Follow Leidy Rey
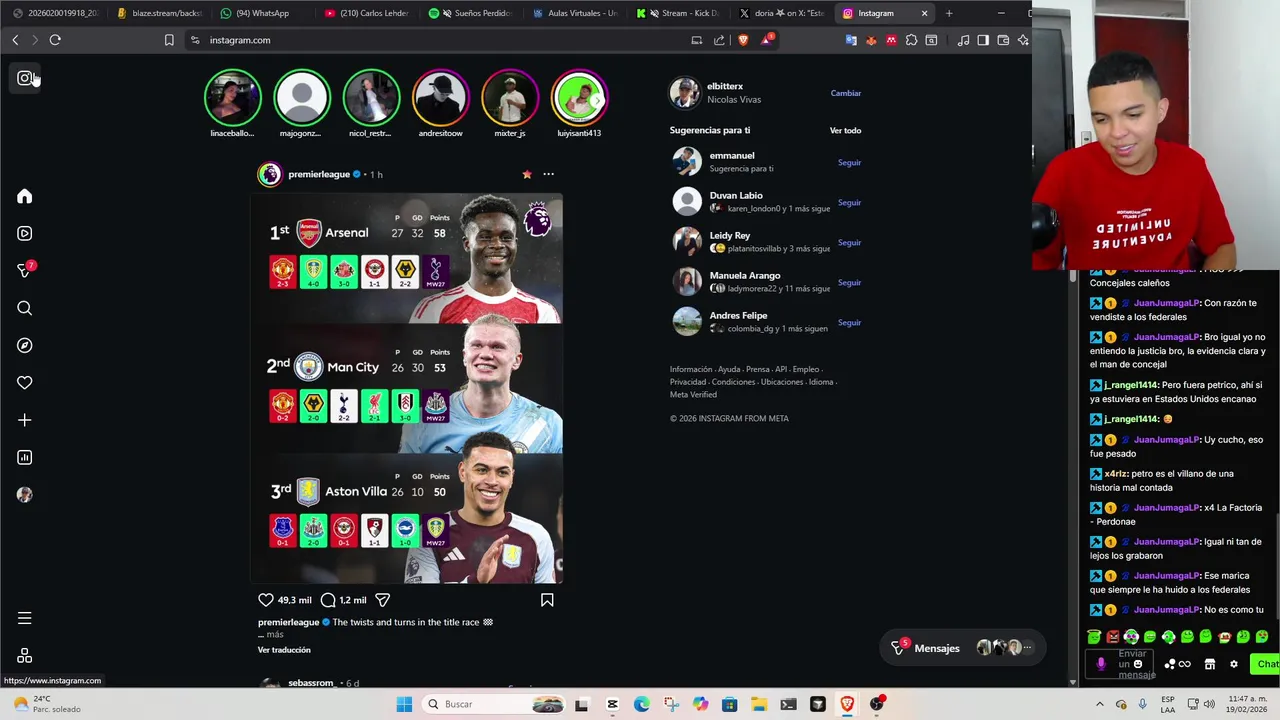1280x720 pixels. pyautogui.click(x=849, y=242)
